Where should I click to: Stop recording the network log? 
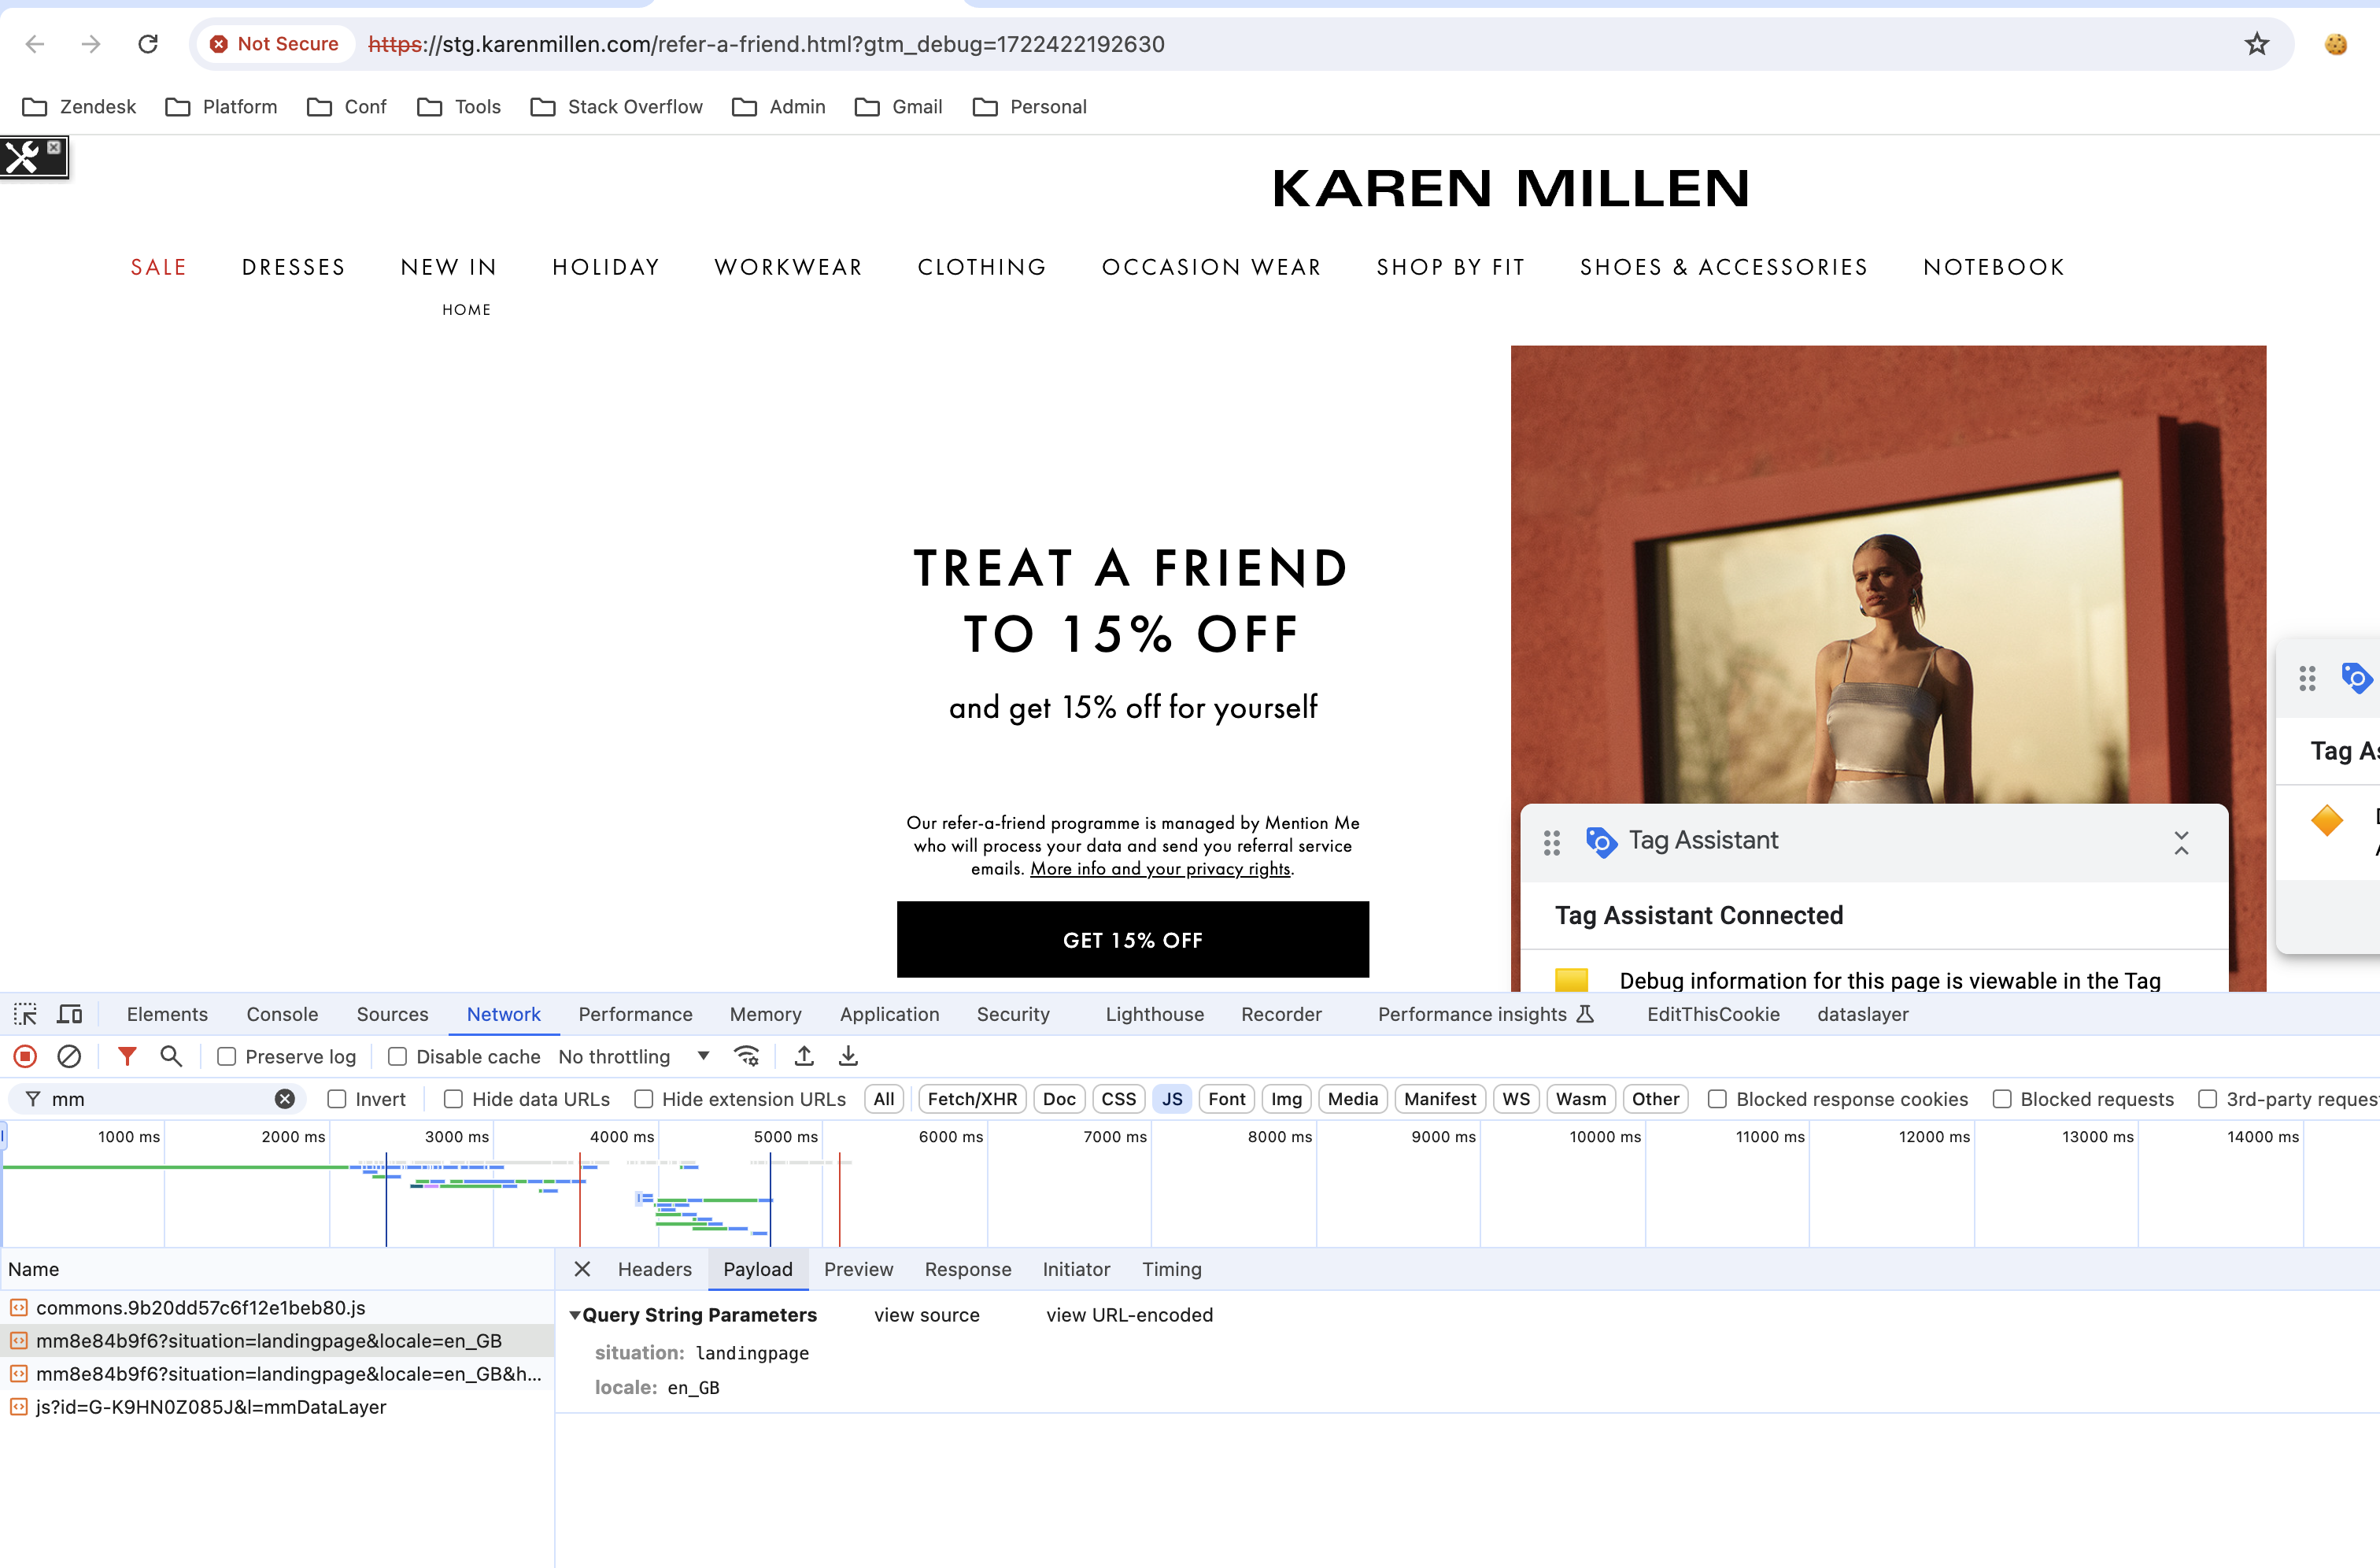[x=25, y=1056]
